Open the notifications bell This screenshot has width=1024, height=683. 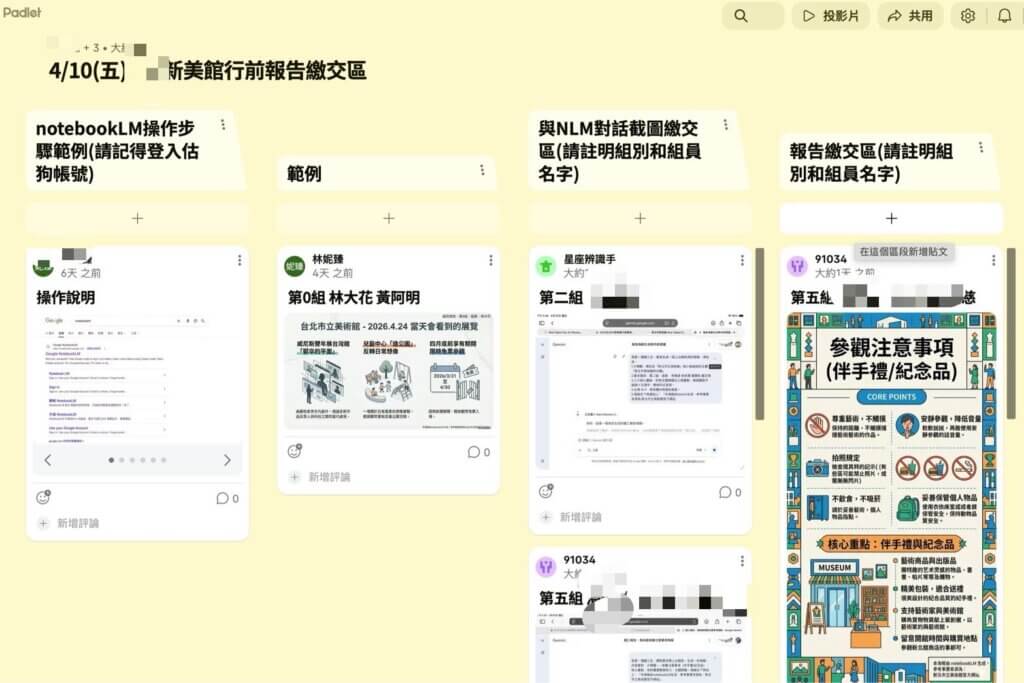(x=1004, y=16)
